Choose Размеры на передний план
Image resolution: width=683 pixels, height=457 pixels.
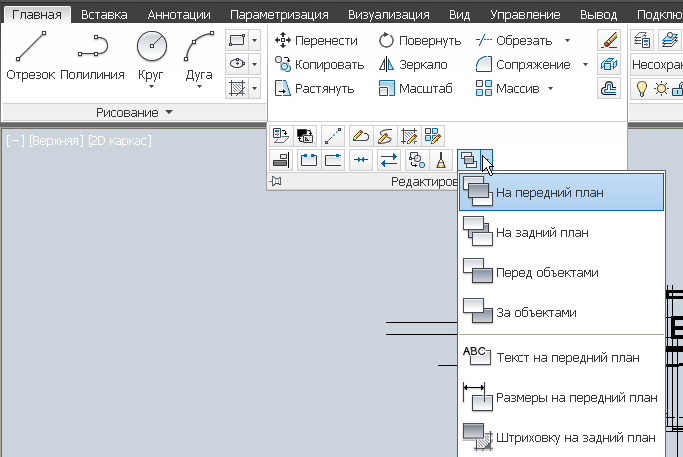(561, 397)
